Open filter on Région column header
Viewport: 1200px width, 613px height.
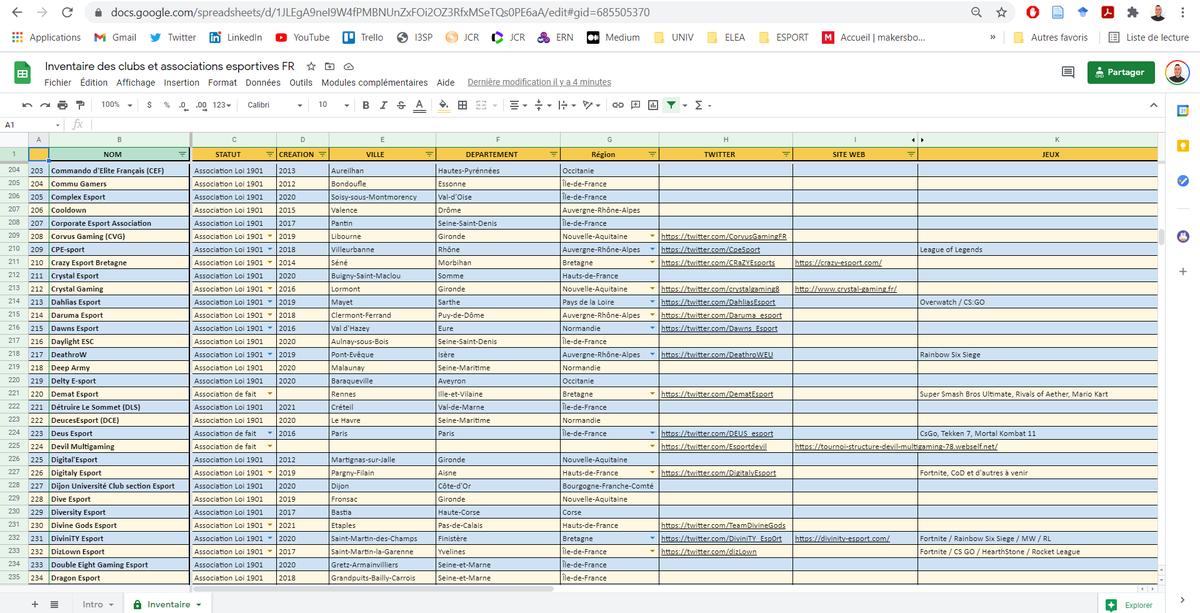(x=652, y=154)
